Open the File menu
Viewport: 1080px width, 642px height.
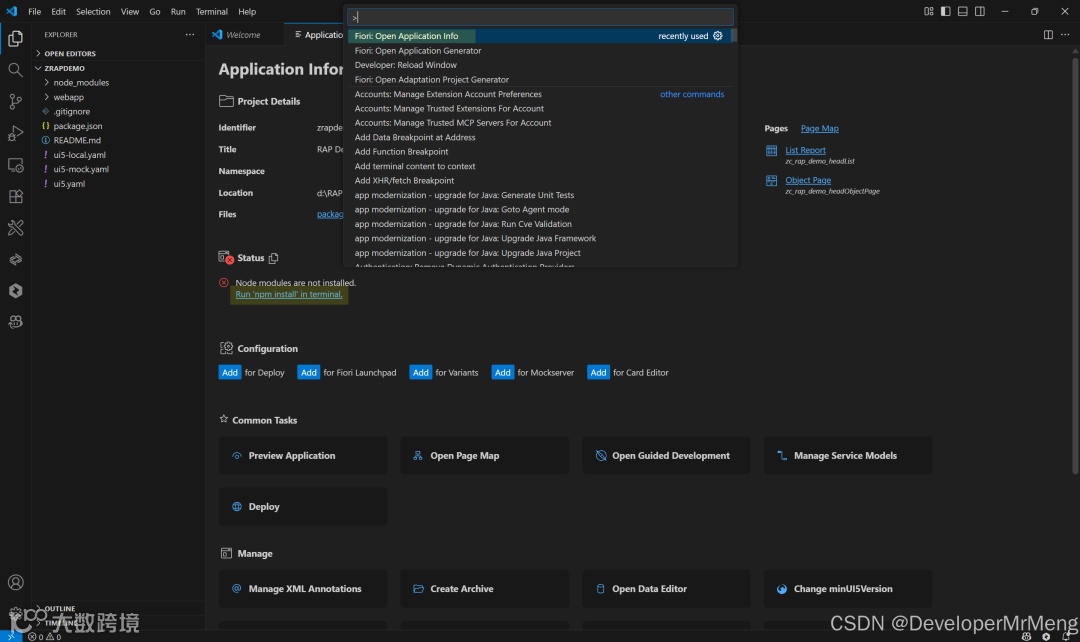coord(34,11)
